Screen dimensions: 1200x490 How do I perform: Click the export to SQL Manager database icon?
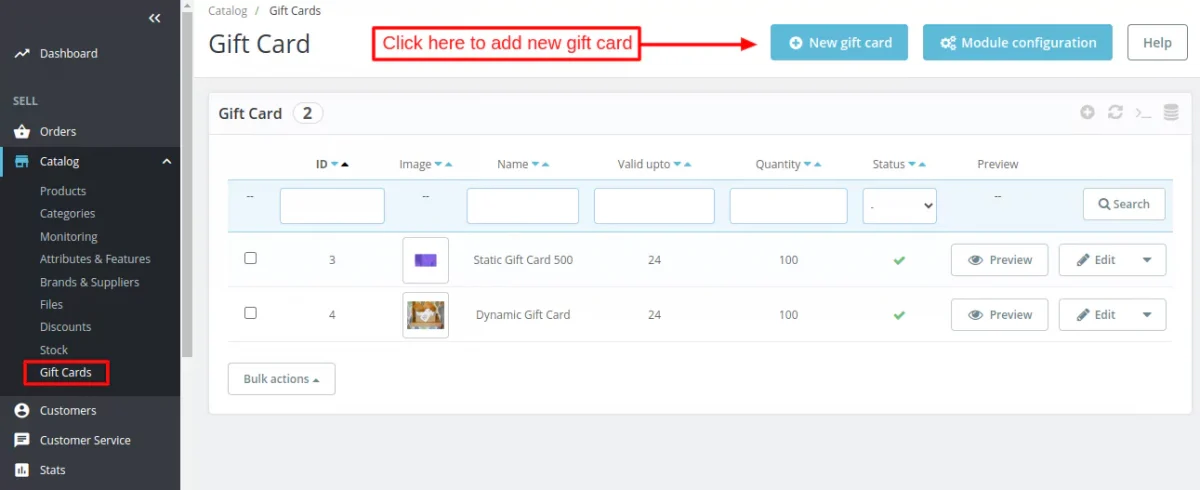(1171, 112)
